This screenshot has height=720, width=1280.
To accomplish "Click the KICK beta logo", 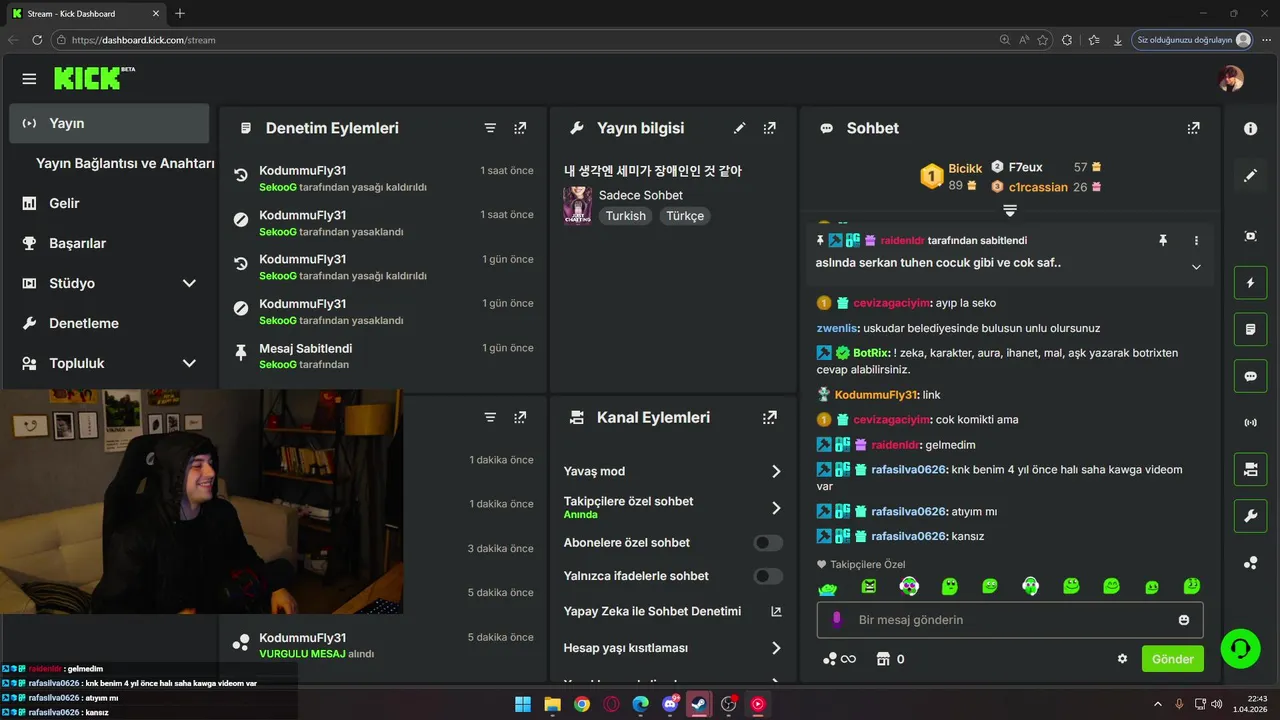I will [x=94, y=78].
